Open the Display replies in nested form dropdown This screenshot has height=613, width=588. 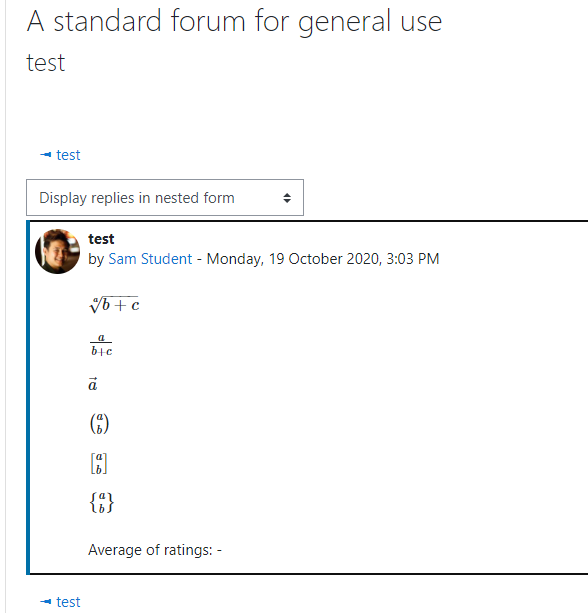pyautogui.click(x=165, y=197)
